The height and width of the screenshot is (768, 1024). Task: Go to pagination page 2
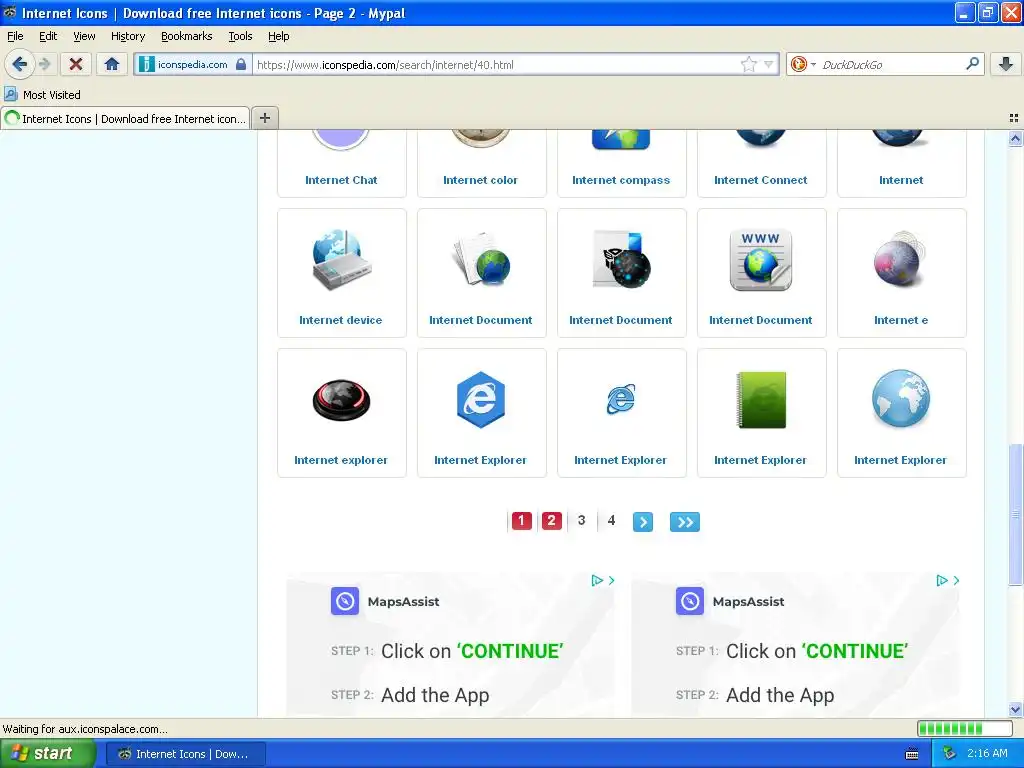(551, 520)
